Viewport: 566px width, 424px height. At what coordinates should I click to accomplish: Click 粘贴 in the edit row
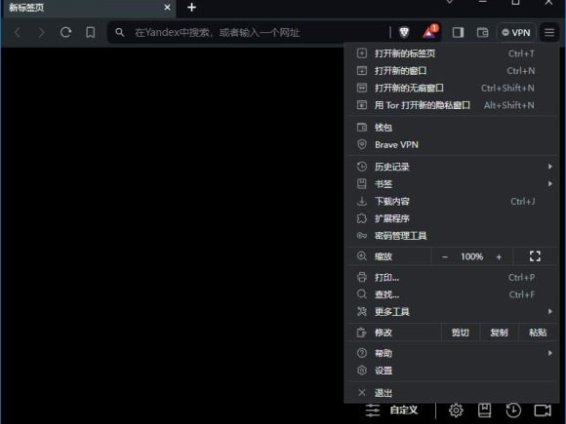(537, 333)
